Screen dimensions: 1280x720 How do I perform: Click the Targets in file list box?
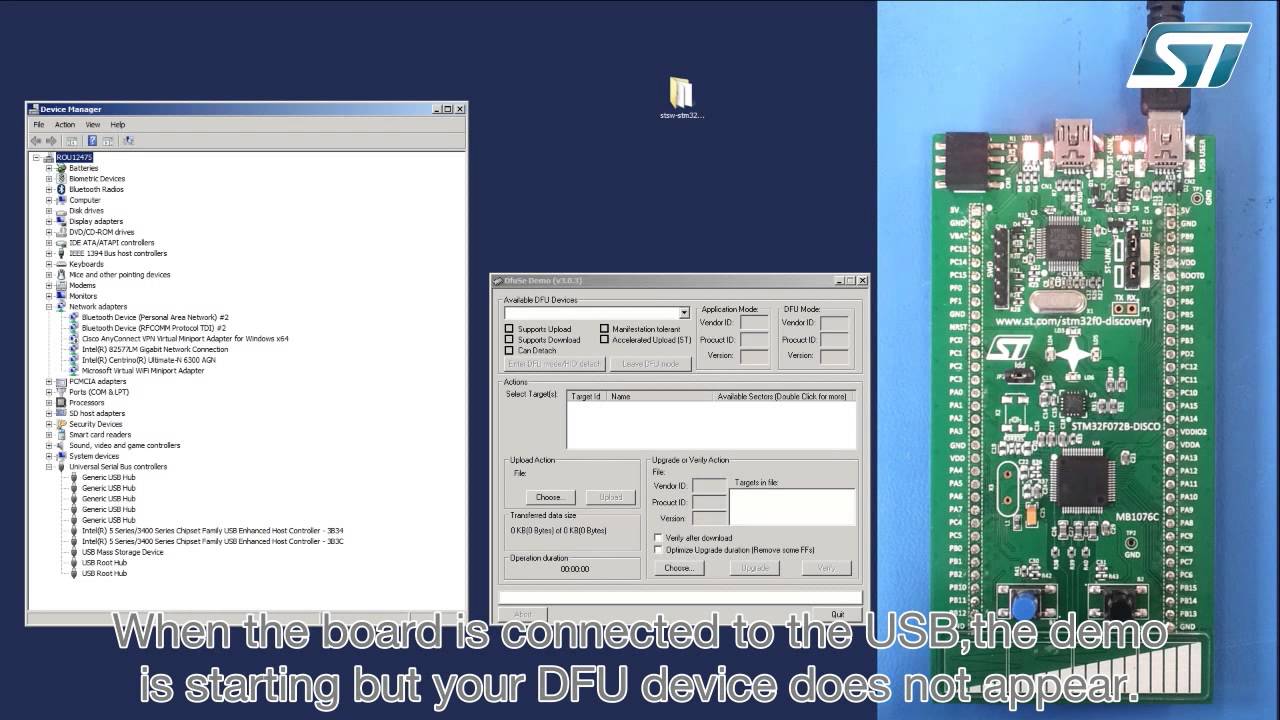pos(792,507)
